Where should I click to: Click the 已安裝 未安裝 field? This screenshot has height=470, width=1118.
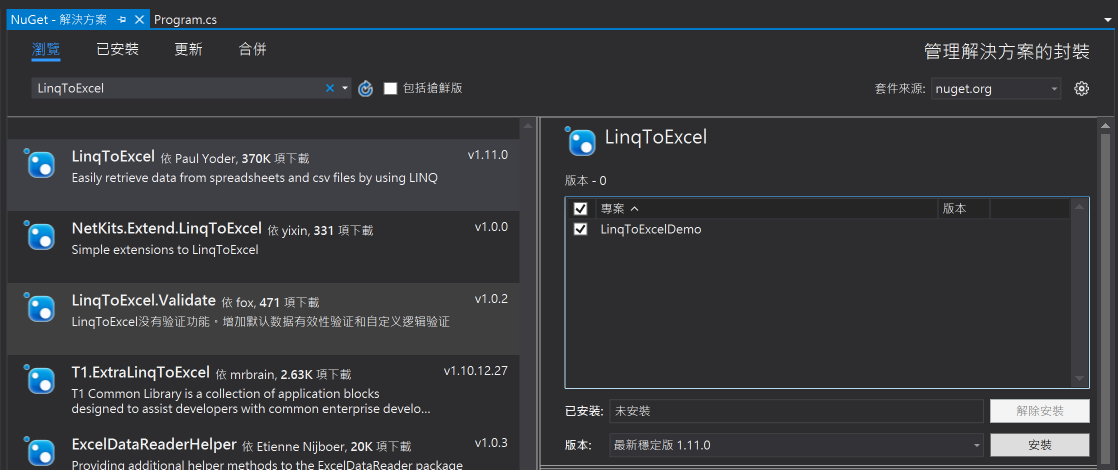[x=796, y=411]
